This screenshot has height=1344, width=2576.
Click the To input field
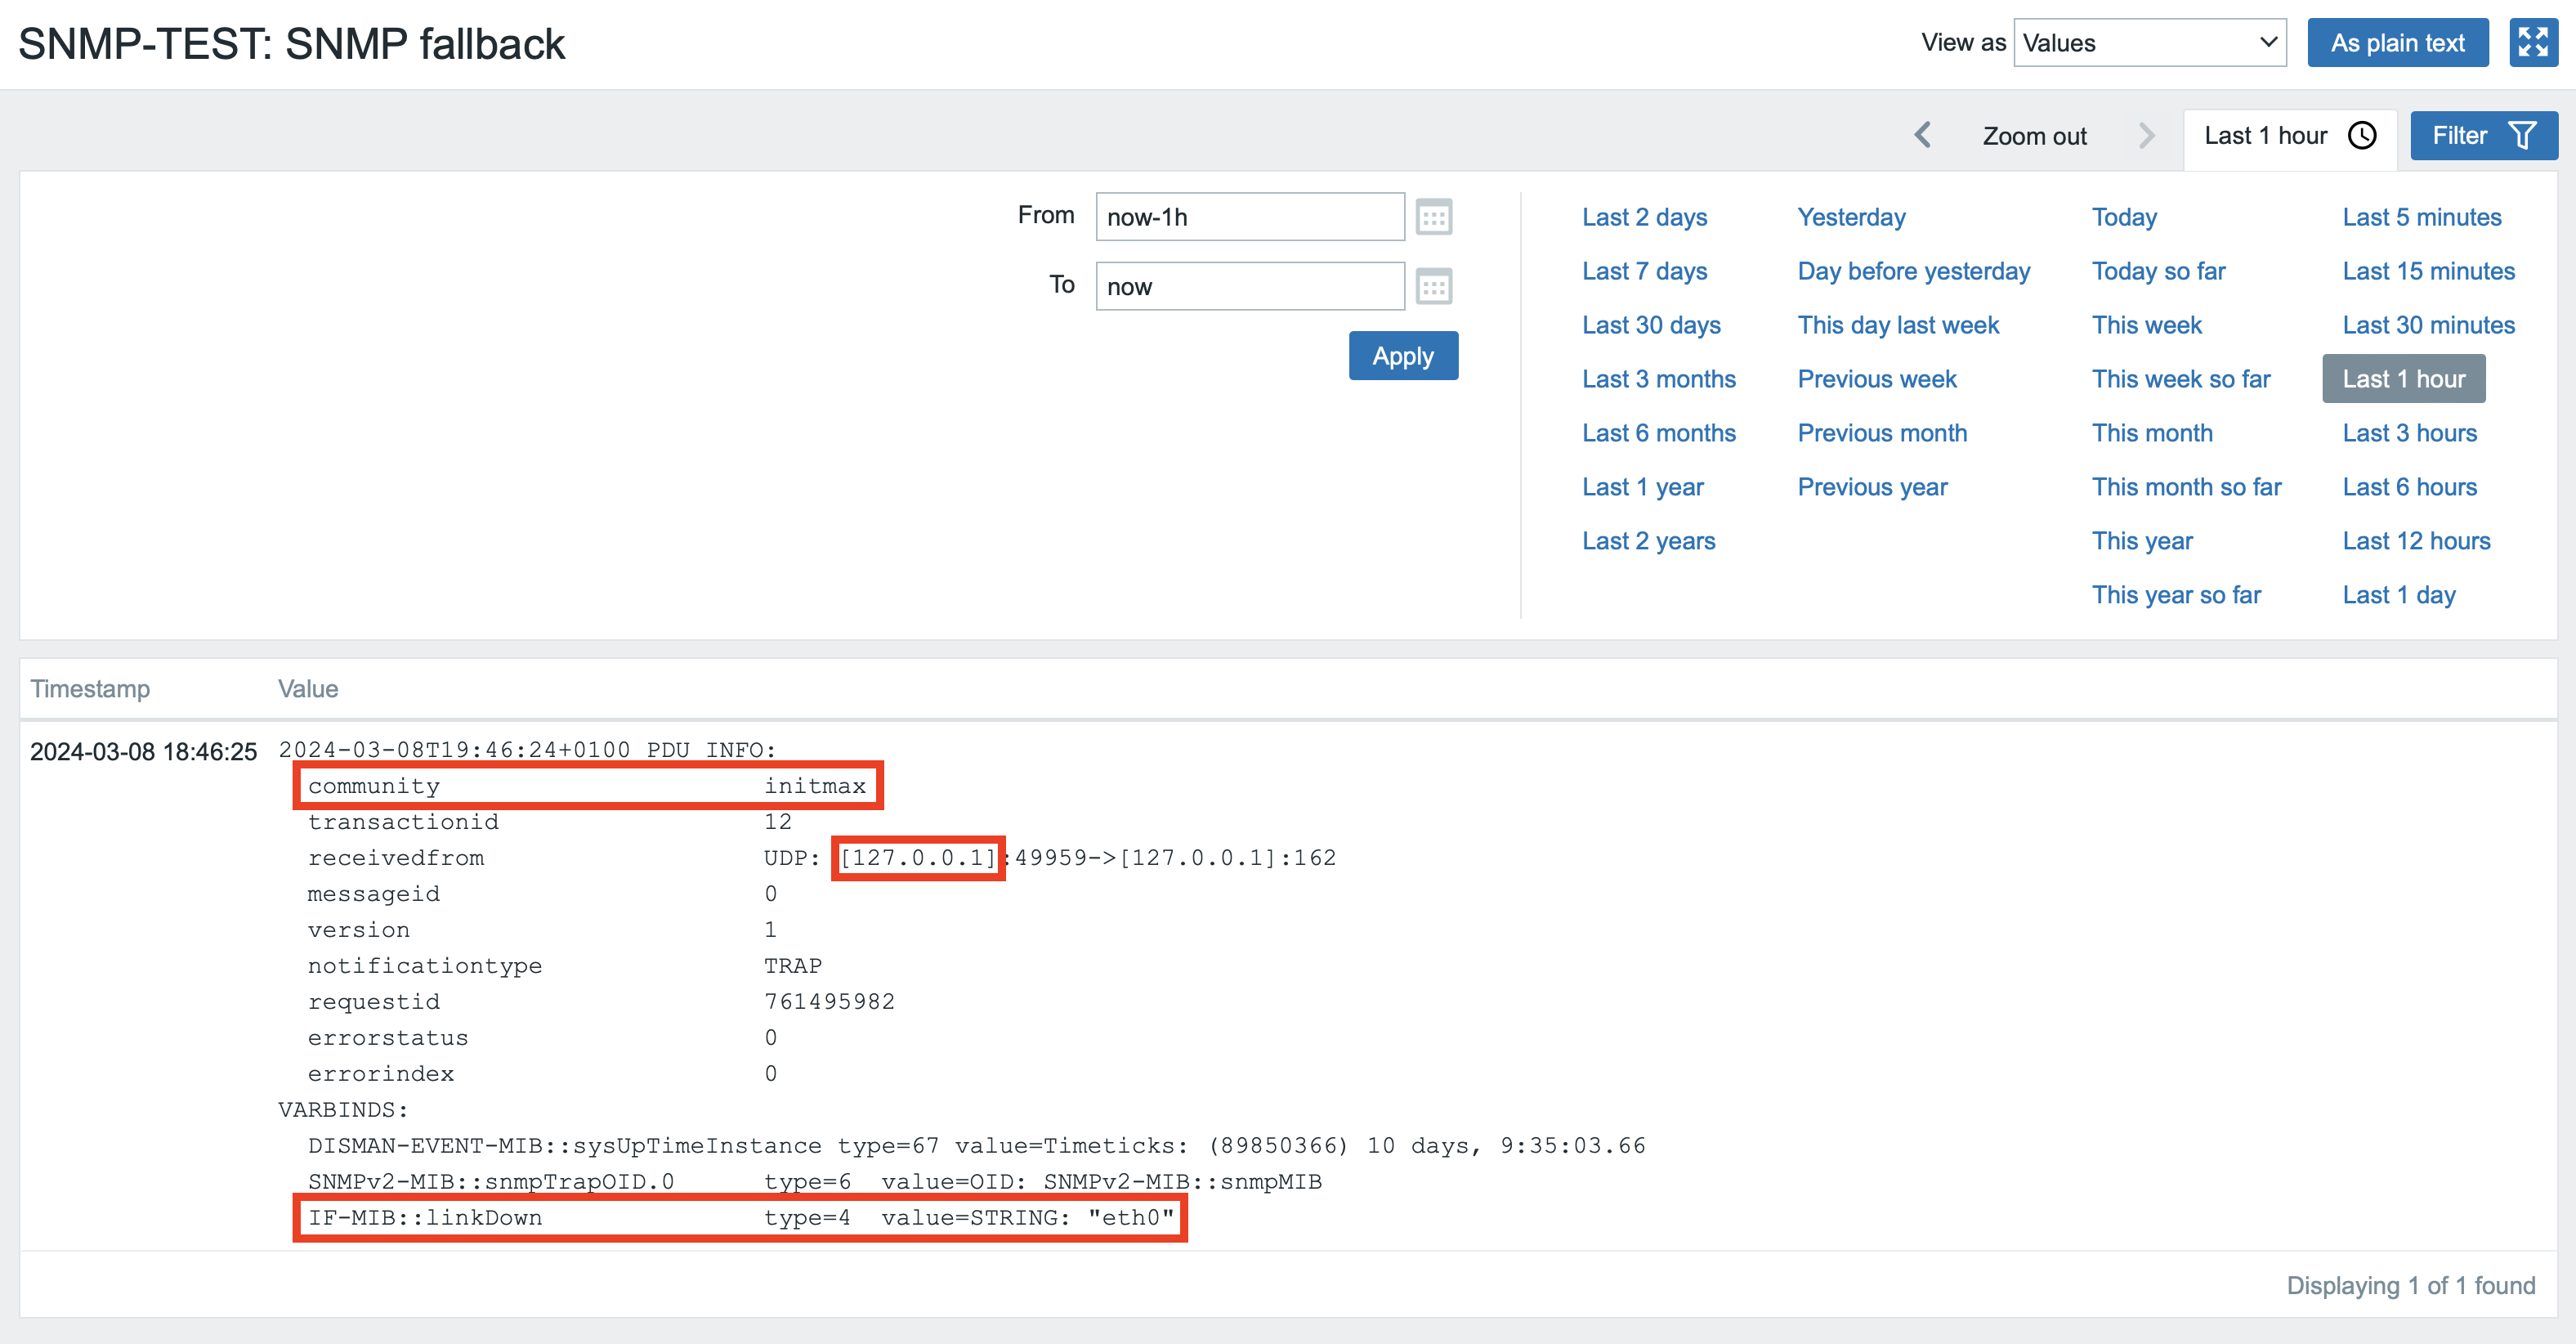(1249, 287)
